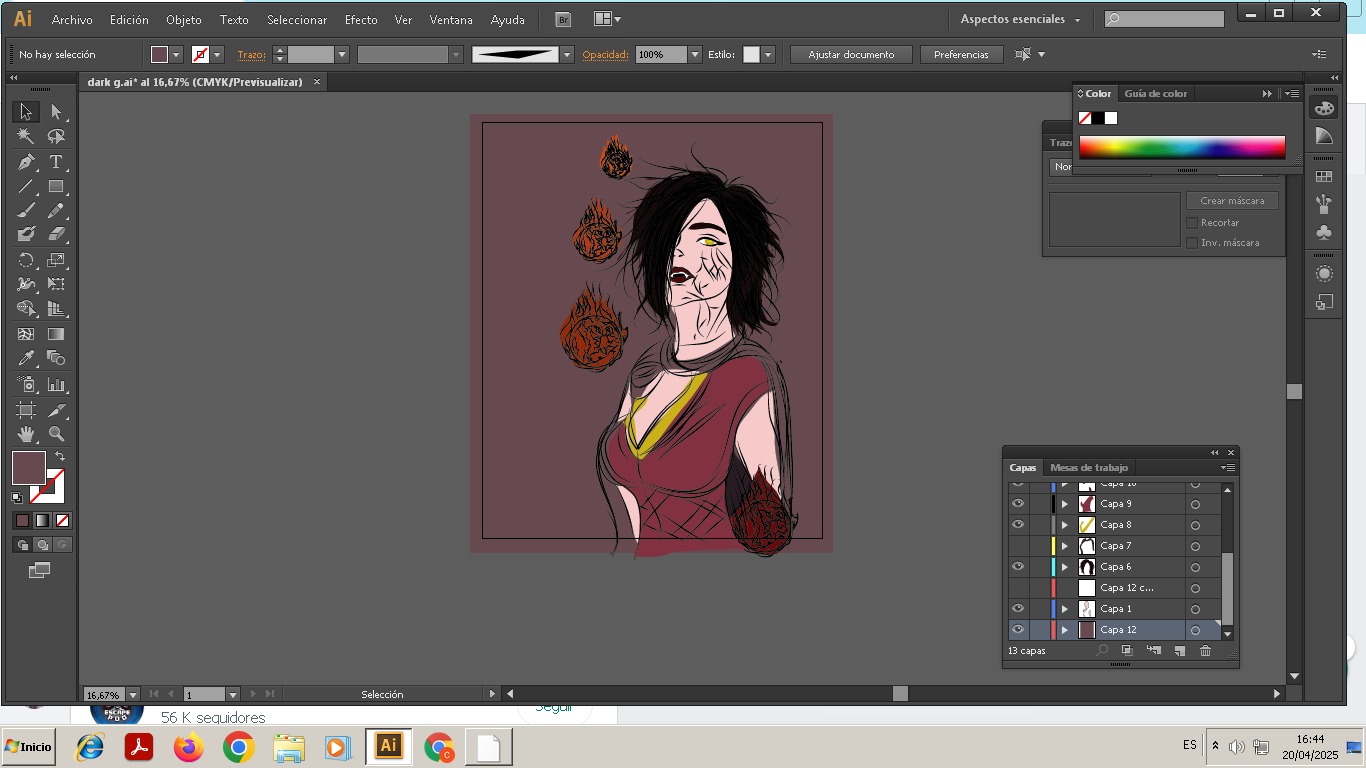Select the Eraser tool
1366x768 pixels.
click(x=56, y=234)
